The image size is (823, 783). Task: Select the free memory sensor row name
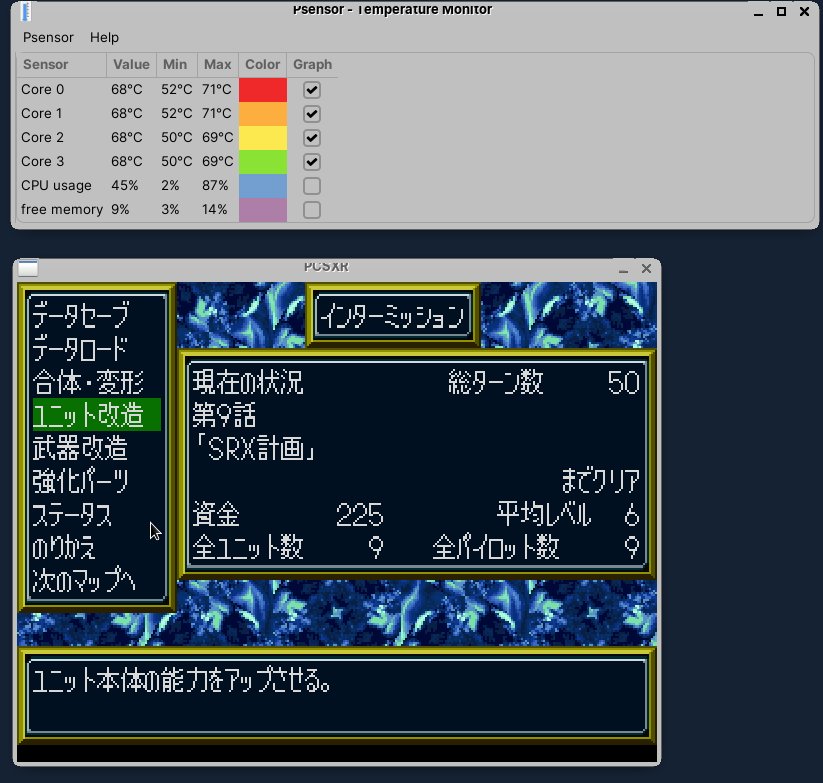62,209
